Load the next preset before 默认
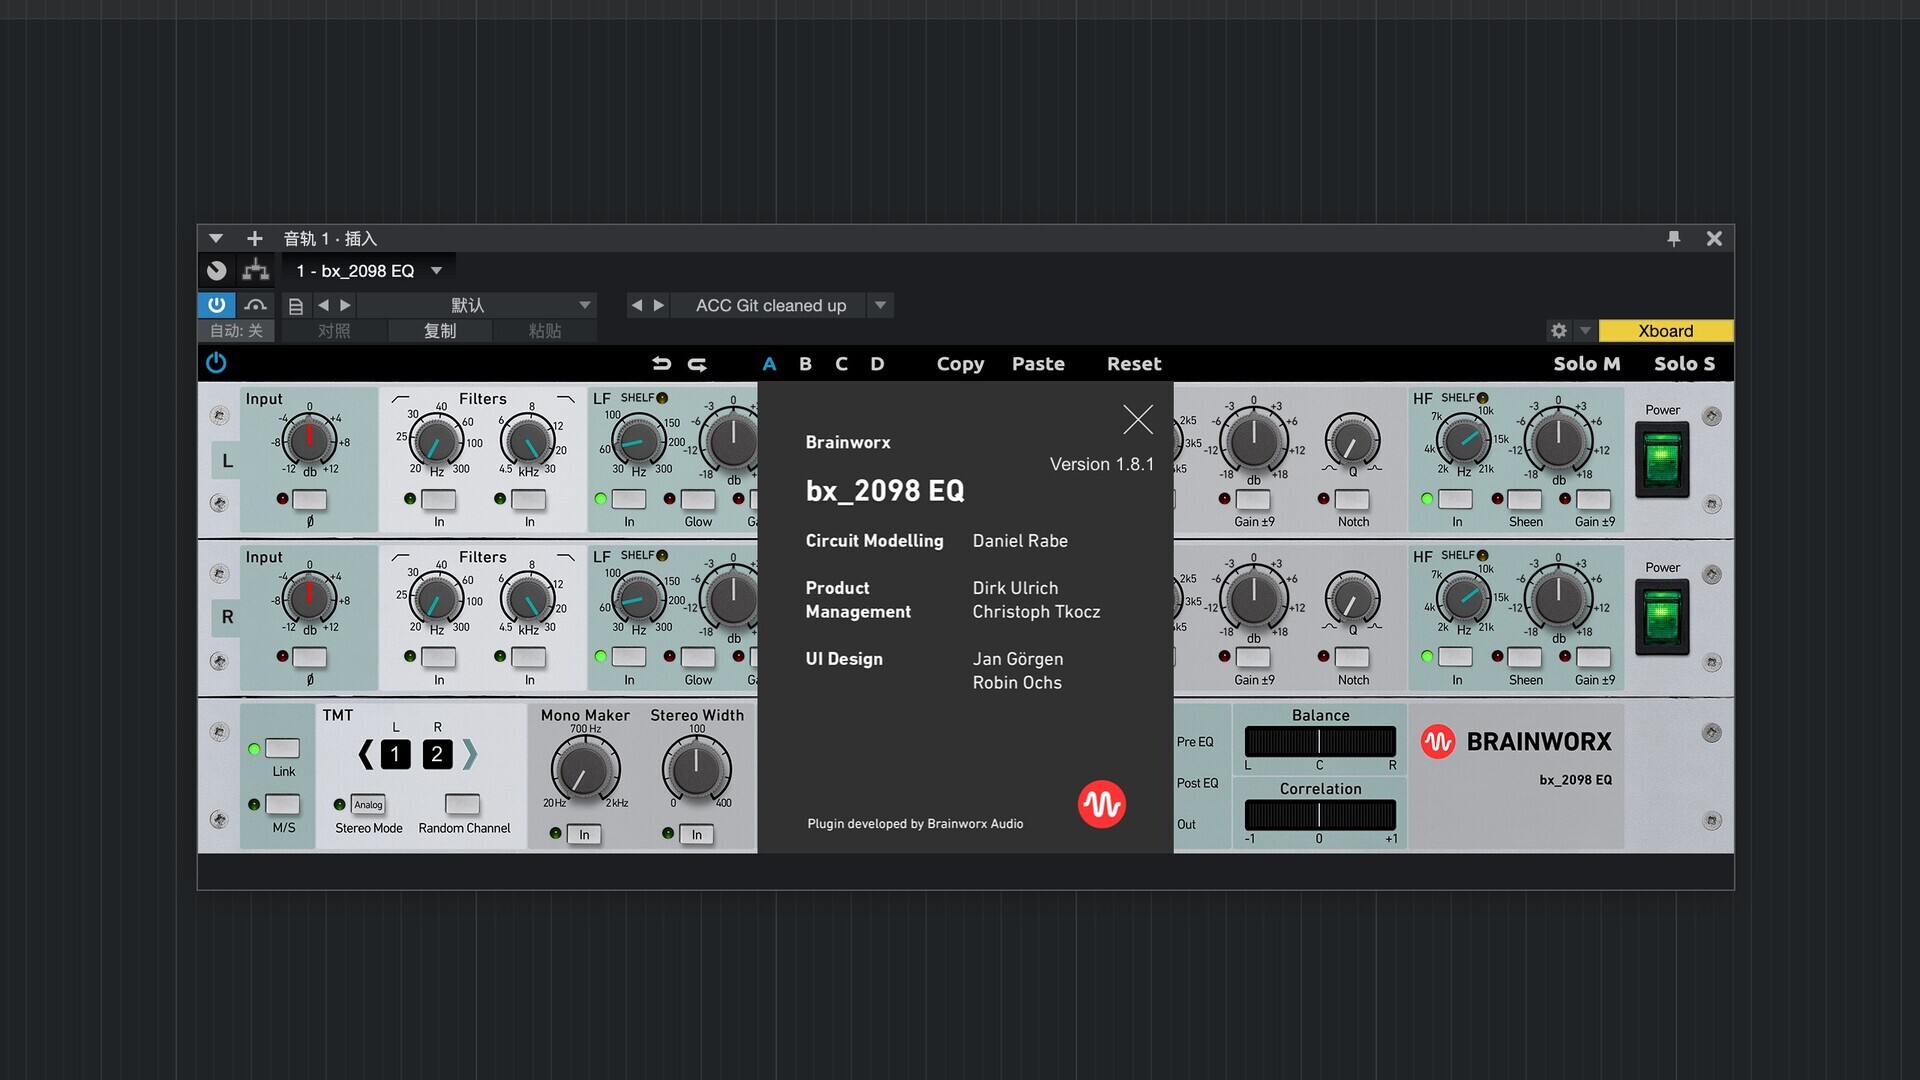1920x1080 pixels. coord(345,305)
